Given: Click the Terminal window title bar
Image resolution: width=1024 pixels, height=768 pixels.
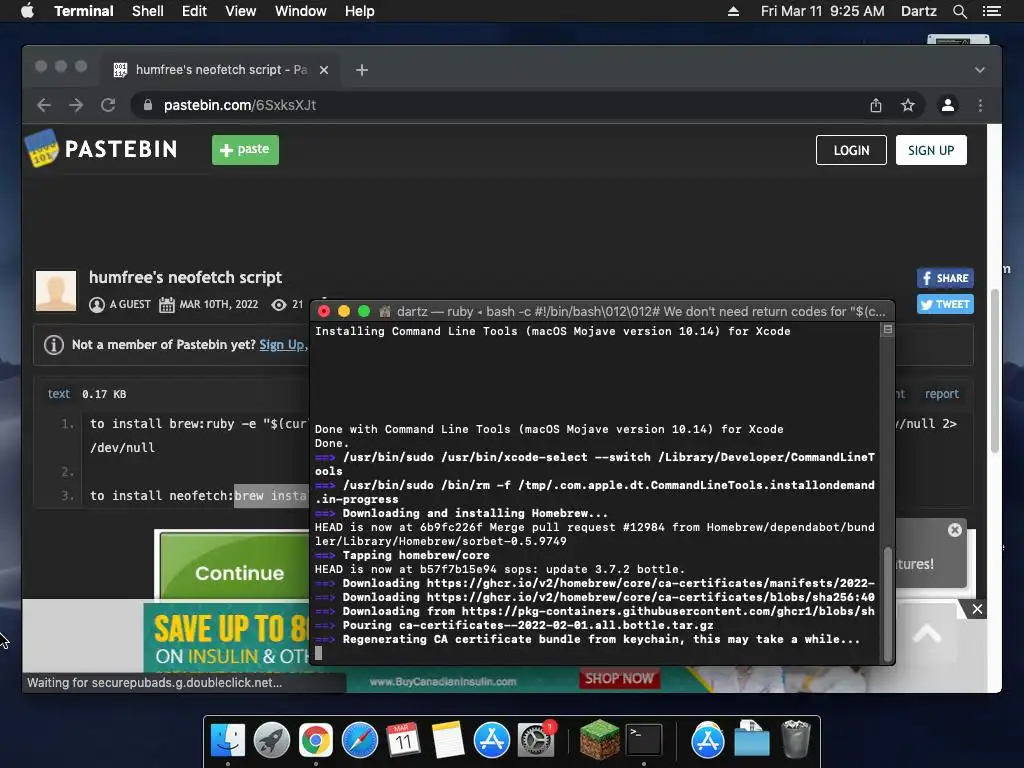Looking at the screenshot, I should click(602, 312).
